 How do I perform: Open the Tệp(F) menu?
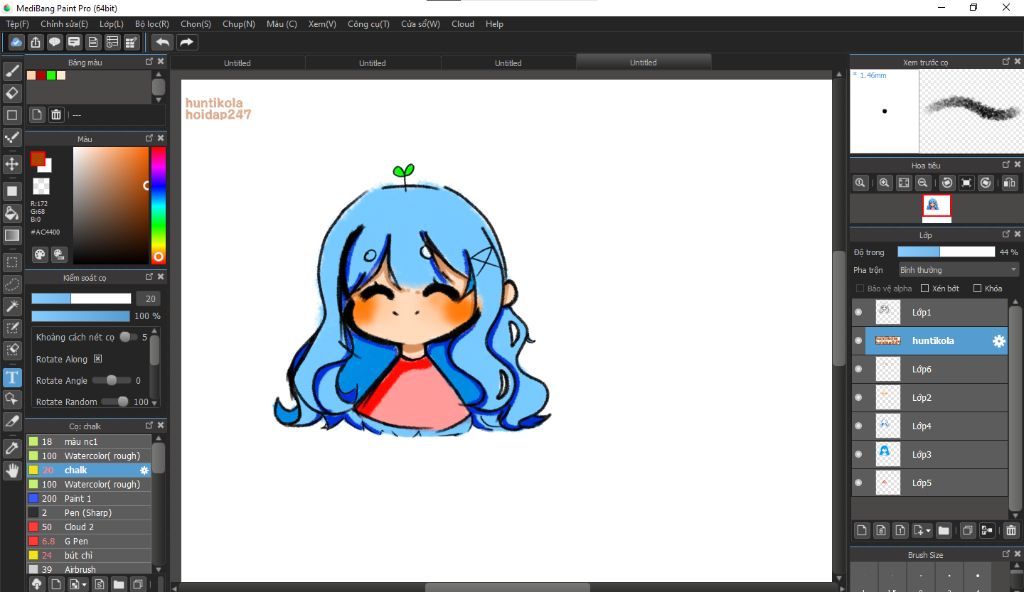pos(18,24)
